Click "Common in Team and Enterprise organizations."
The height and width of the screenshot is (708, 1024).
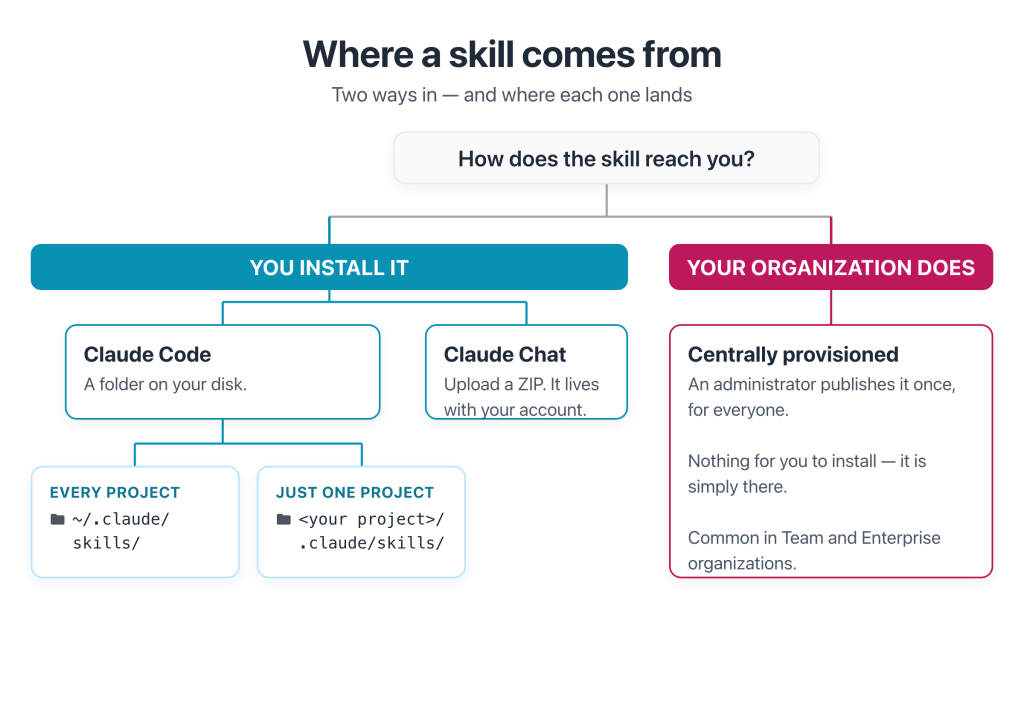(814, 550)
